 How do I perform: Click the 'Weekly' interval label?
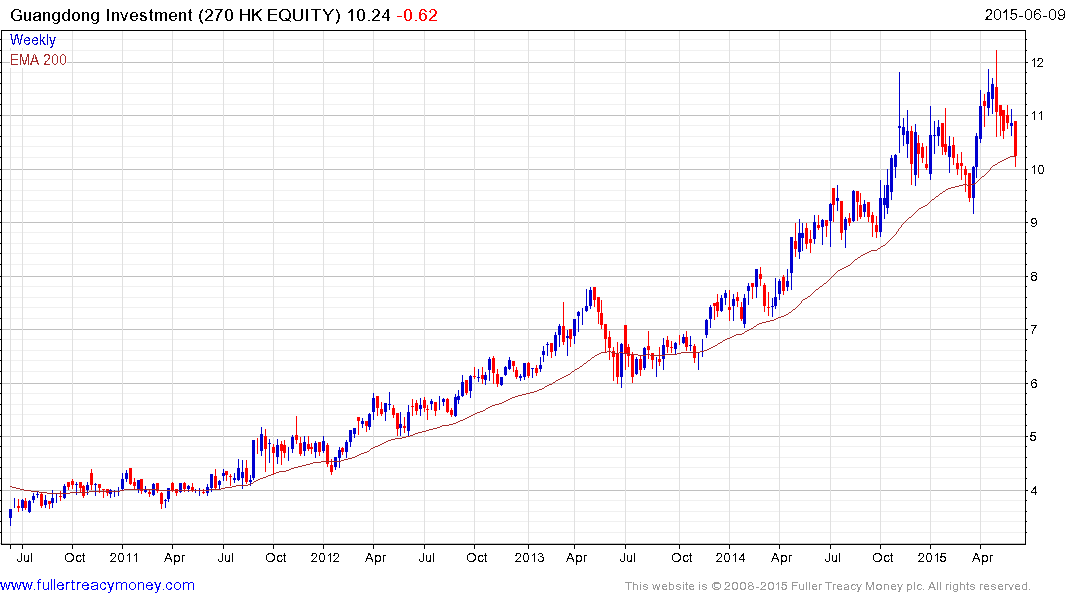[x=33, y=40]
